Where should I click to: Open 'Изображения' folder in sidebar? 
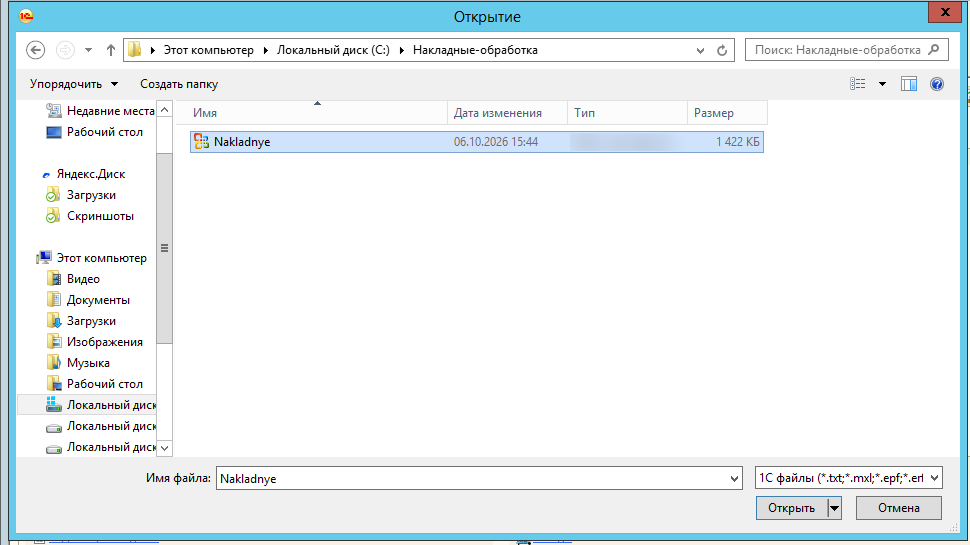(x=105, y=342)
